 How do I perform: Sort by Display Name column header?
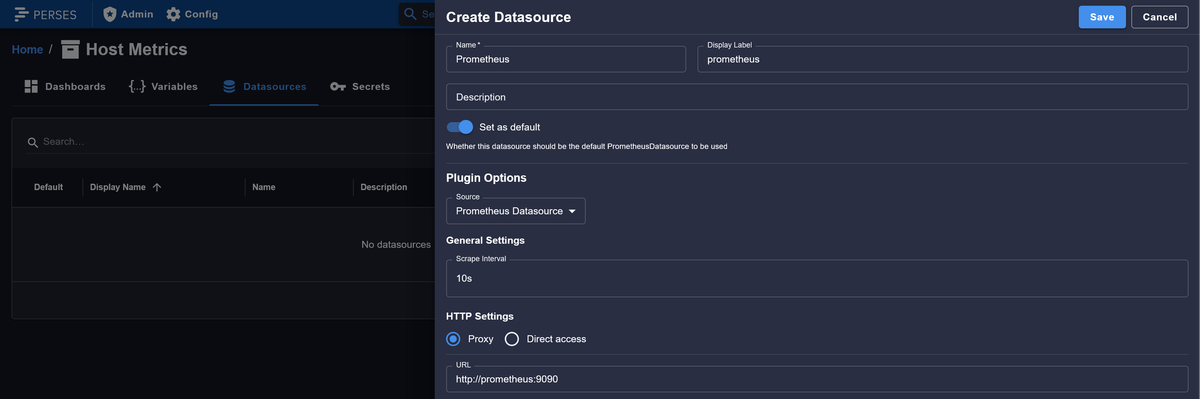pyautogui.click(x=118, y=187)
